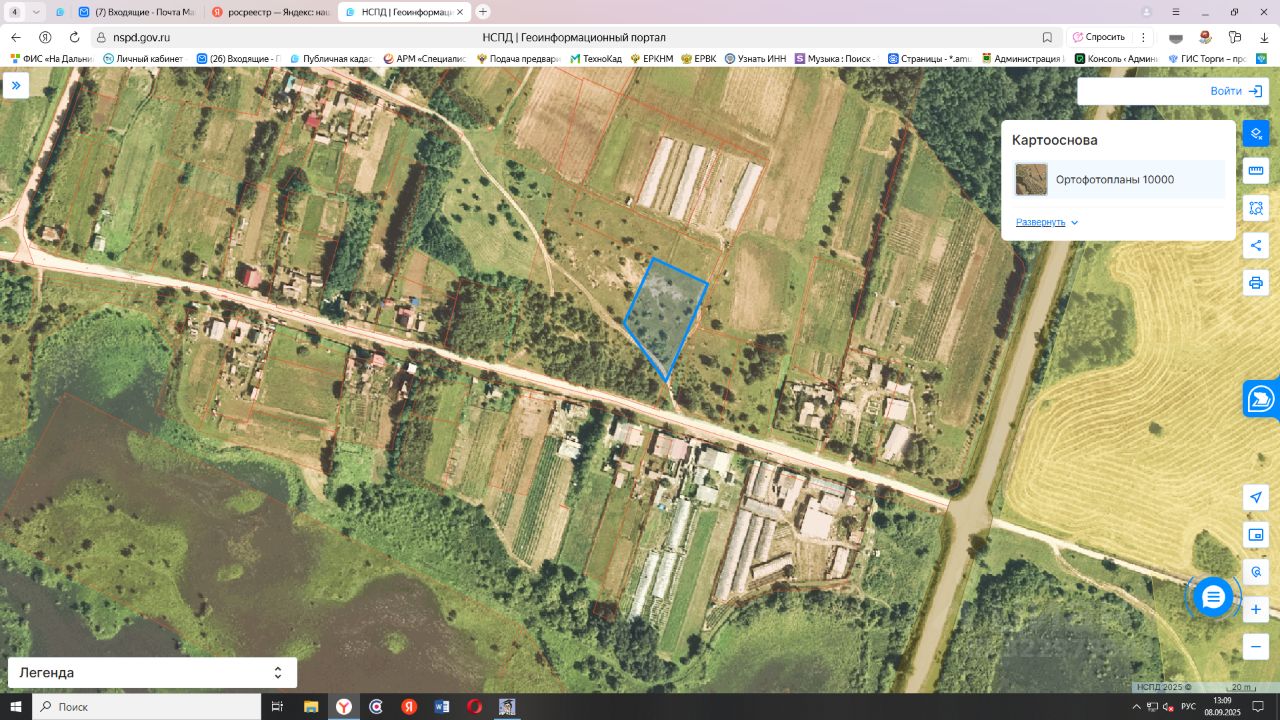This screenshot has width=1280, height=720.
Task: Open File Explorer from the taskbar
Action: [310, 707]
